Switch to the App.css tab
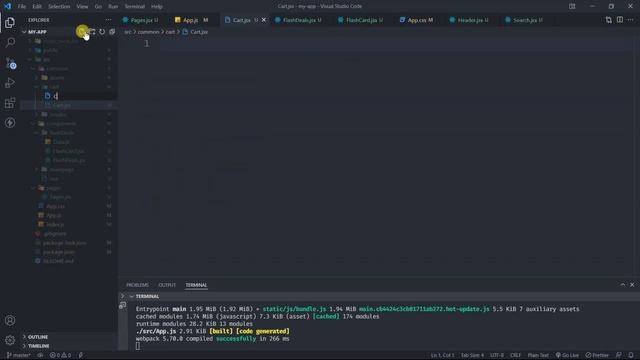The height and width of the screenshot is (360, 640). 417,20
